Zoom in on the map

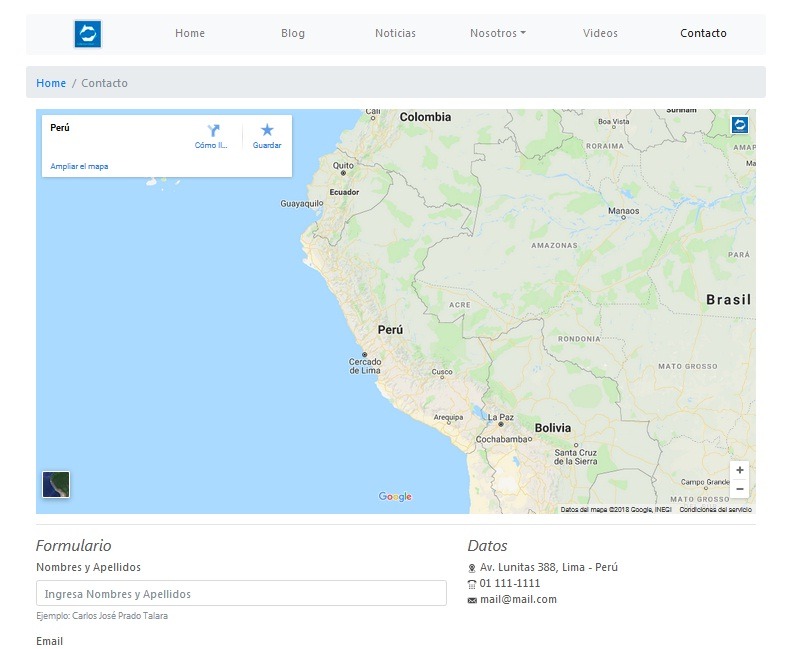click(740, 470)
